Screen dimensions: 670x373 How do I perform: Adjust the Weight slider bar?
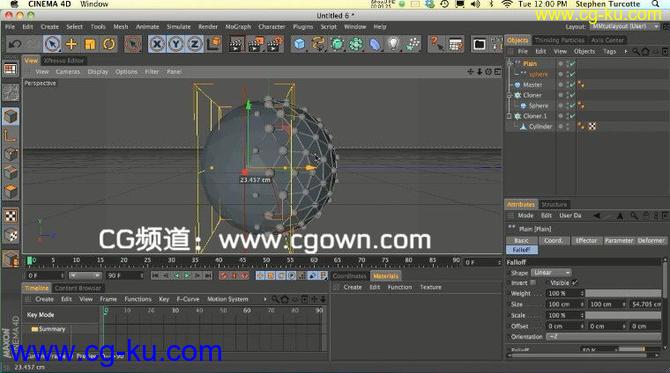pos(623,294)
